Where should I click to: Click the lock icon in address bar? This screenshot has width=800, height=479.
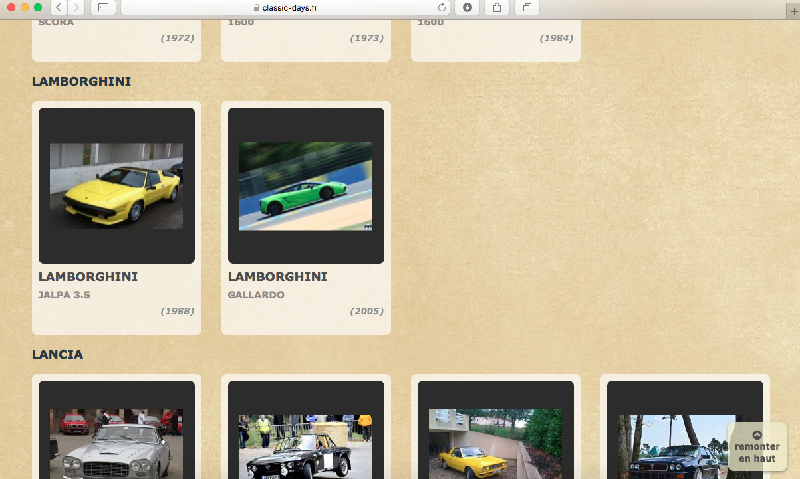[256, 8]
